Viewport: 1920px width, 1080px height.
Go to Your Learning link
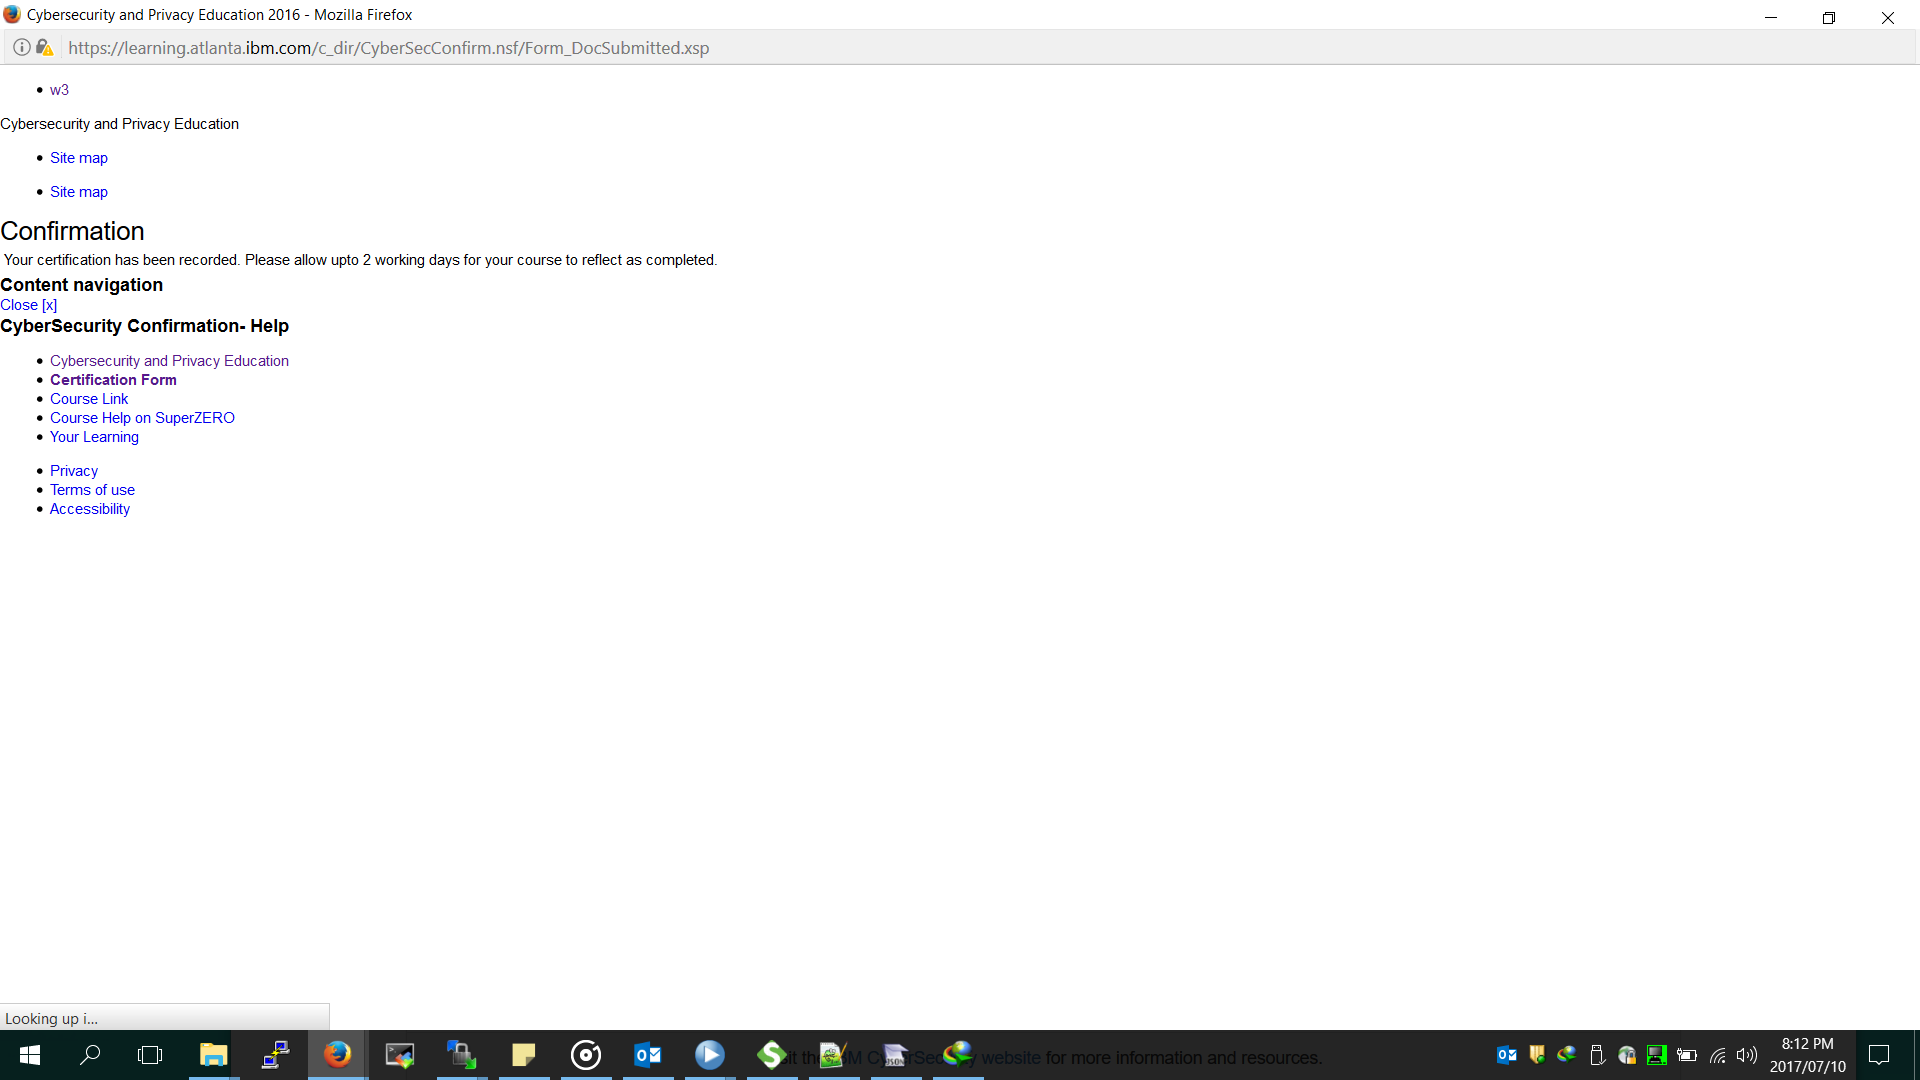coord(94,437)
